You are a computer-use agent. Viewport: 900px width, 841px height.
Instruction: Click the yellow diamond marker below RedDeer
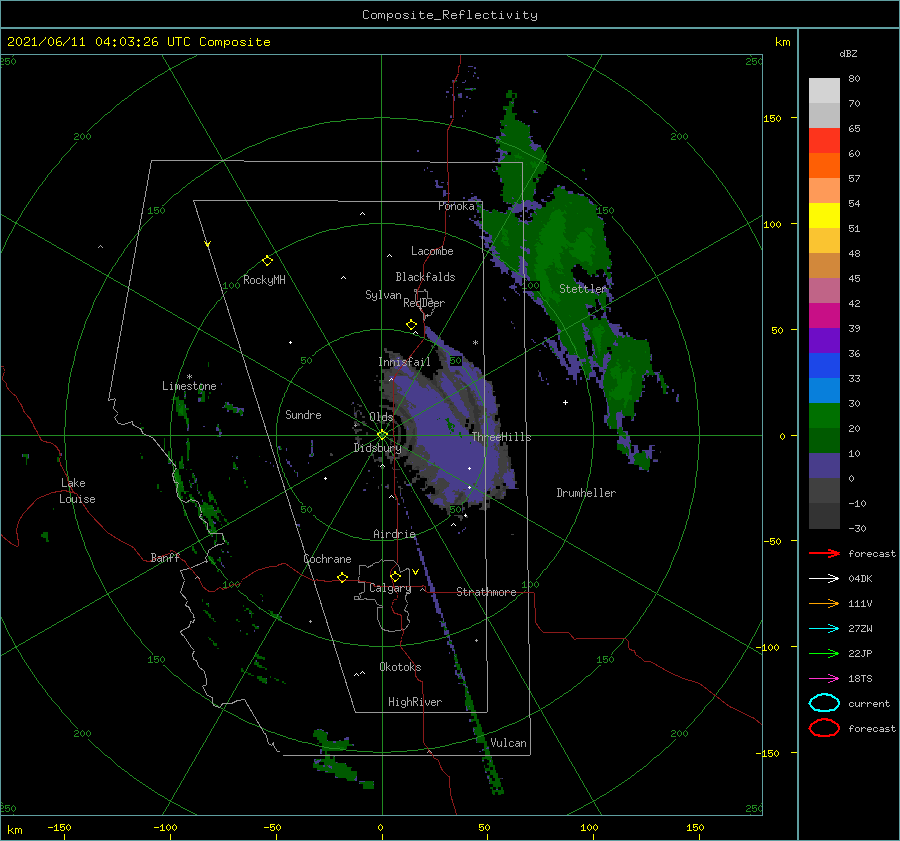click(x=412, y=325)
